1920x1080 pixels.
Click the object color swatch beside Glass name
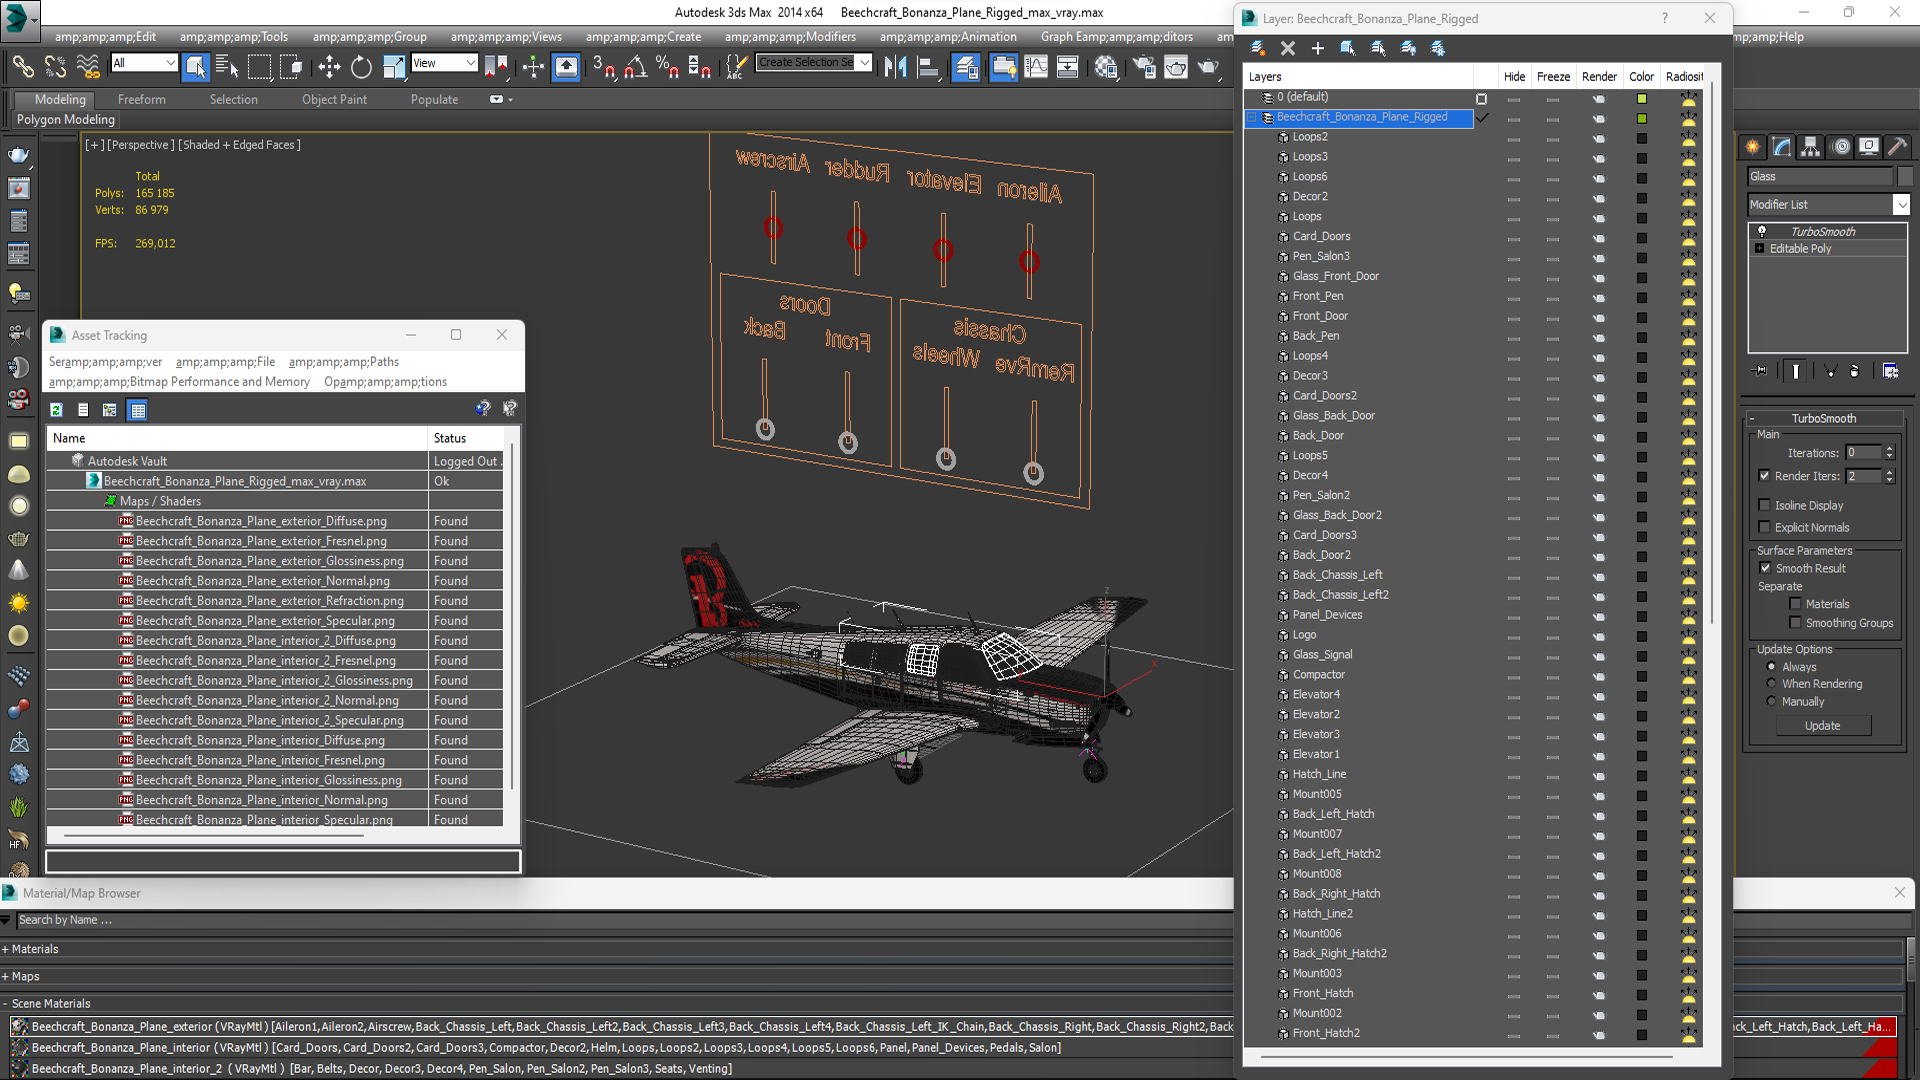[1904, 176]
